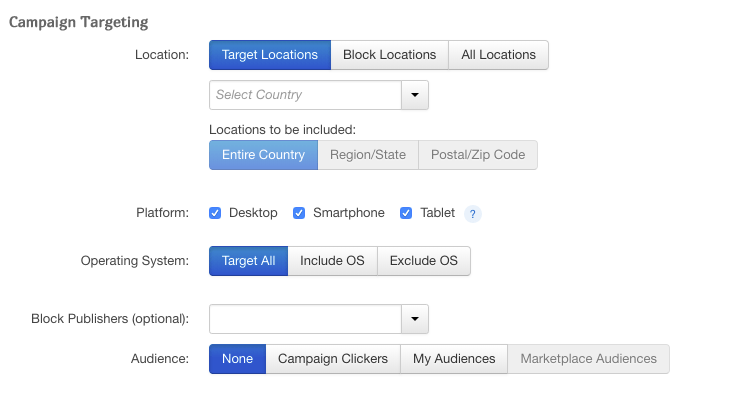Viewport: 738px width, 400px height.
Task: Select Target All operating systems
Action: [x=248, y=261]
